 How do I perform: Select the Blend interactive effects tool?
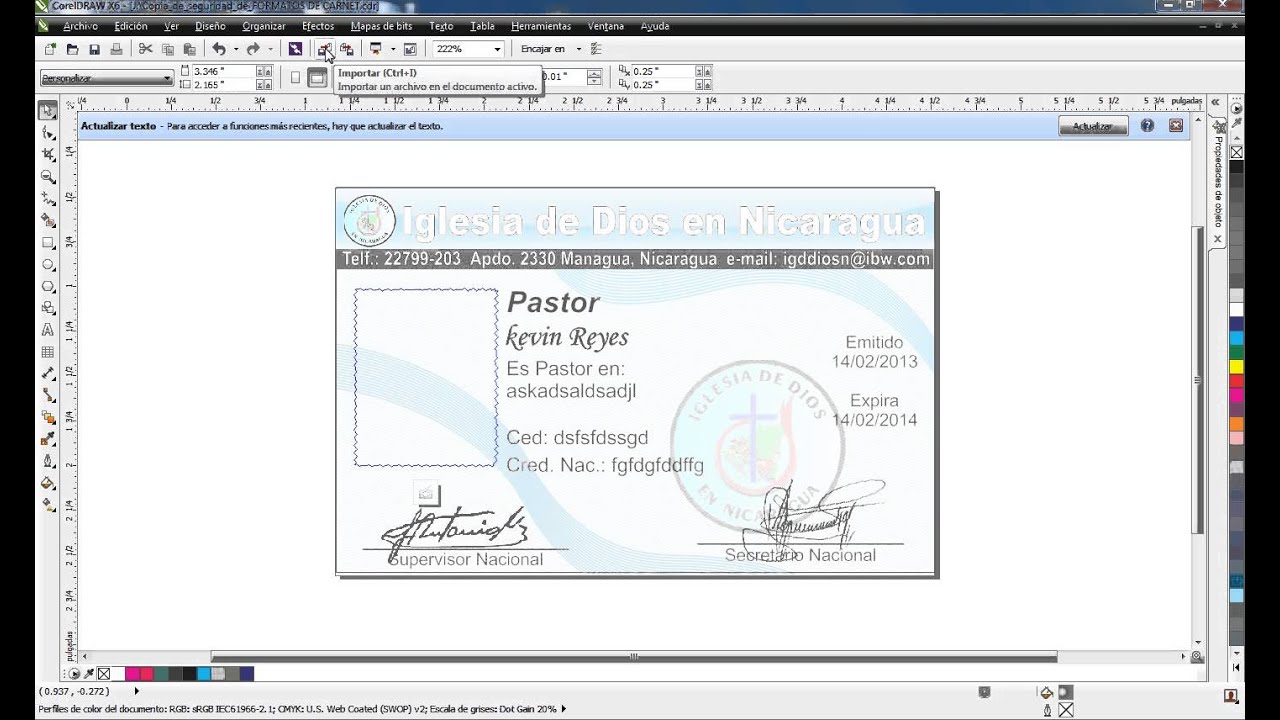pos(47,418)
